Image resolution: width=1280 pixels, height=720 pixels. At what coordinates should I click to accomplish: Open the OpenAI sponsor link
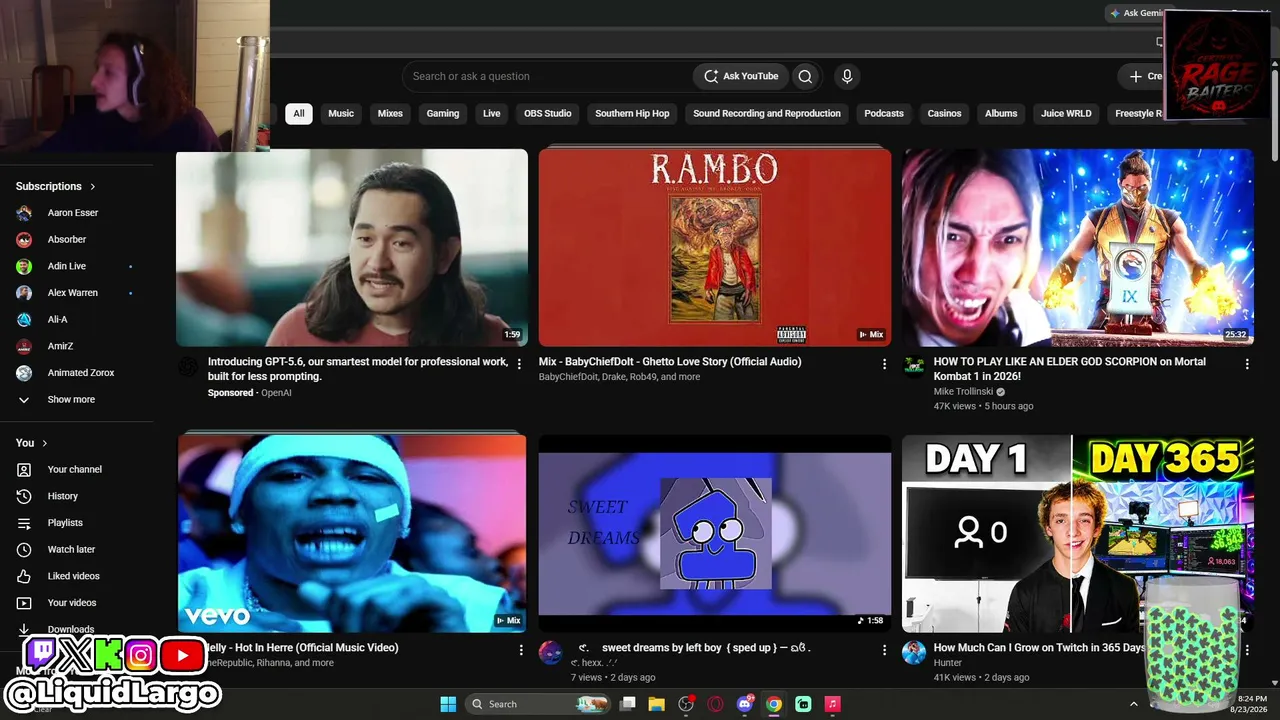point(276,393)
